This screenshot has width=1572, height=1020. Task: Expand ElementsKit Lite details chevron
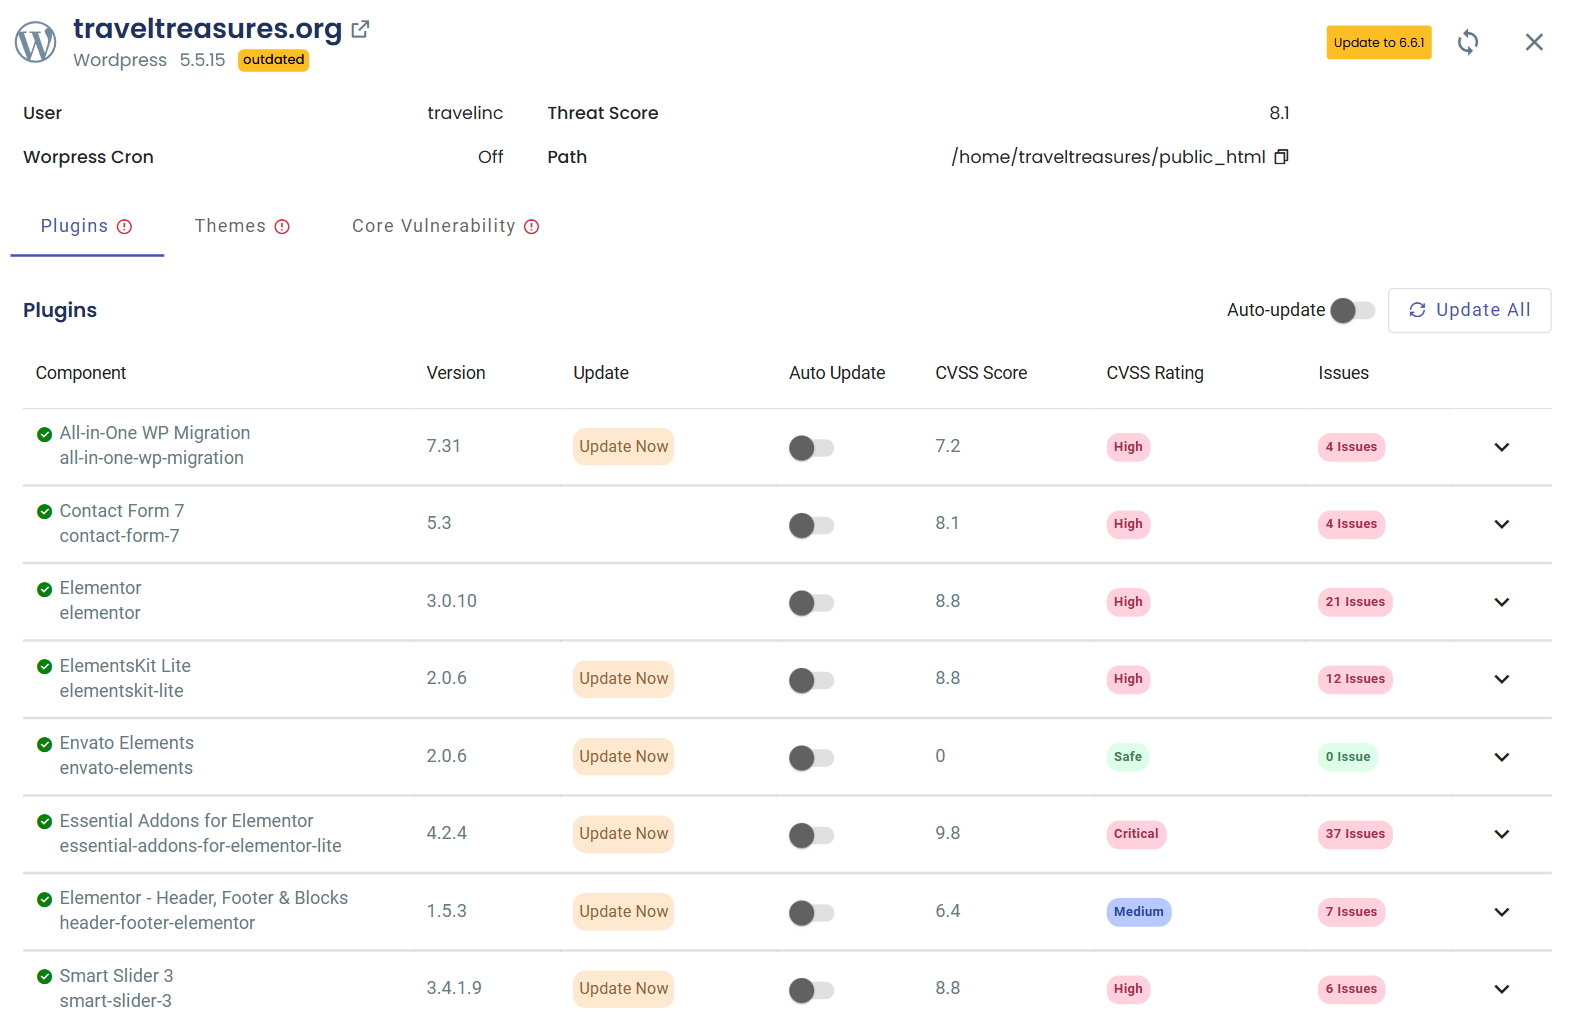click(1501, 679)
